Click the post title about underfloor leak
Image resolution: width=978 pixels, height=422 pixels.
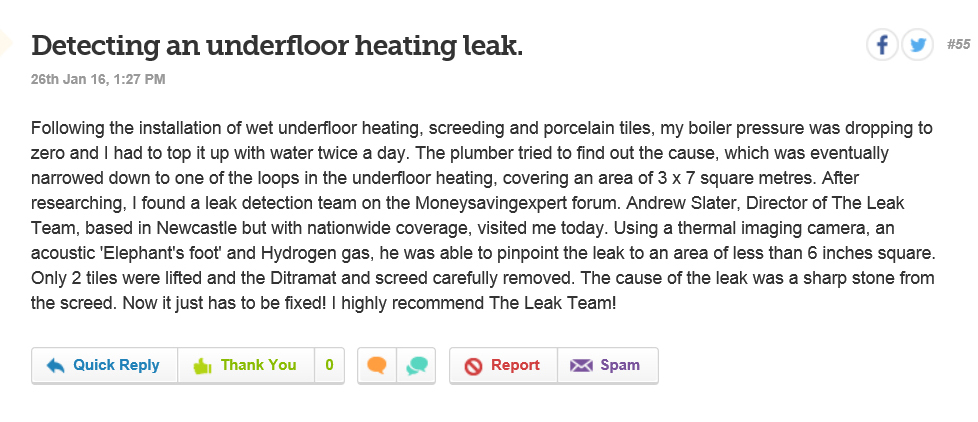click(277, 46)
